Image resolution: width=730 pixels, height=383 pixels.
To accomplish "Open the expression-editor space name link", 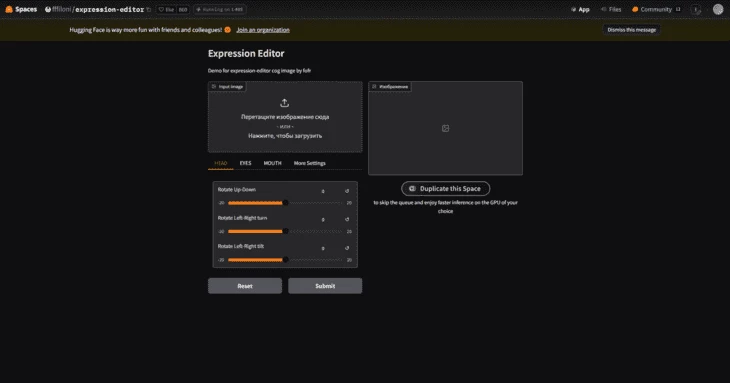I will [x=109, y=9].
